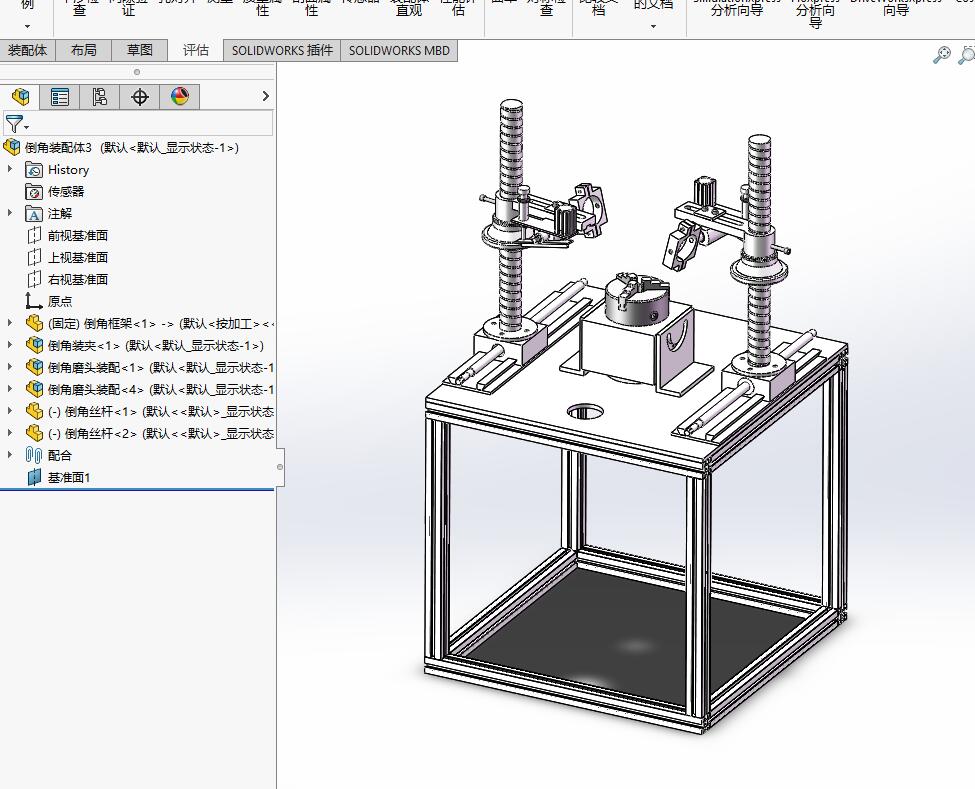
Task: Open the FeatureManager design tree tab
Action: pyautogui.click(x=20, y=97)
